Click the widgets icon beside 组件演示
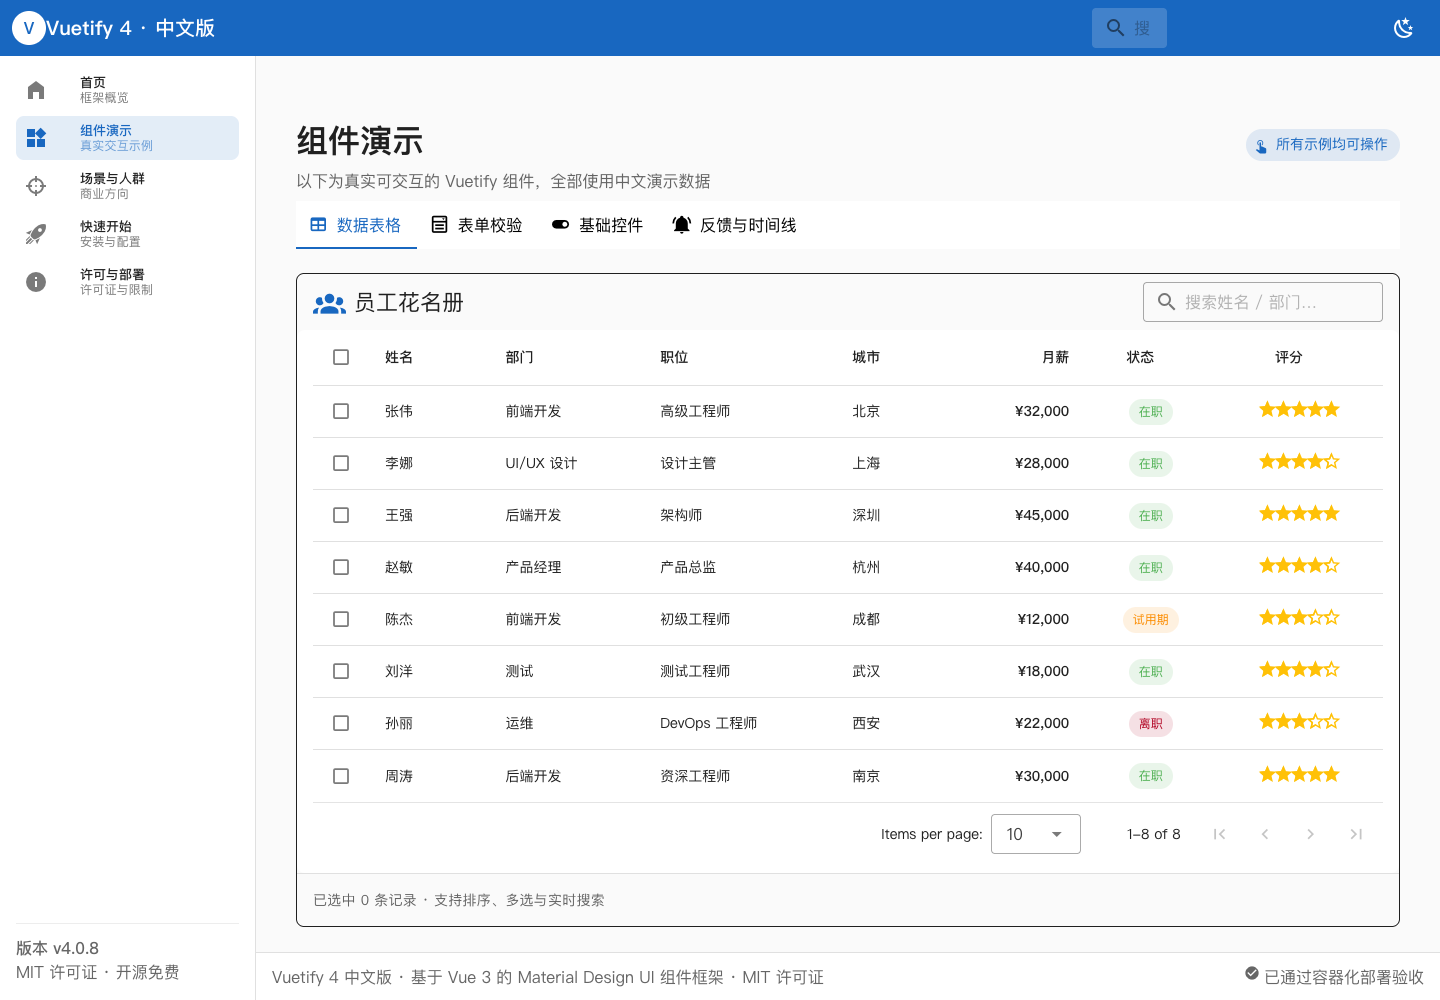The image size is (1440, 1000). coord(36,138)
